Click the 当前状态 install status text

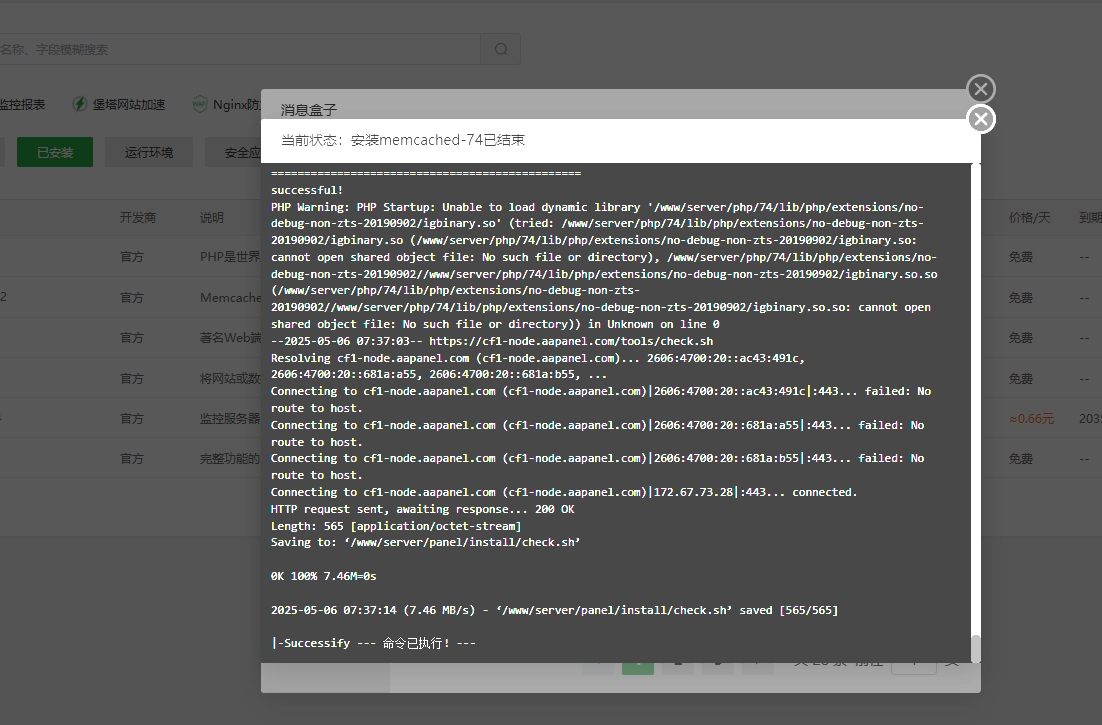coord(403,140)
